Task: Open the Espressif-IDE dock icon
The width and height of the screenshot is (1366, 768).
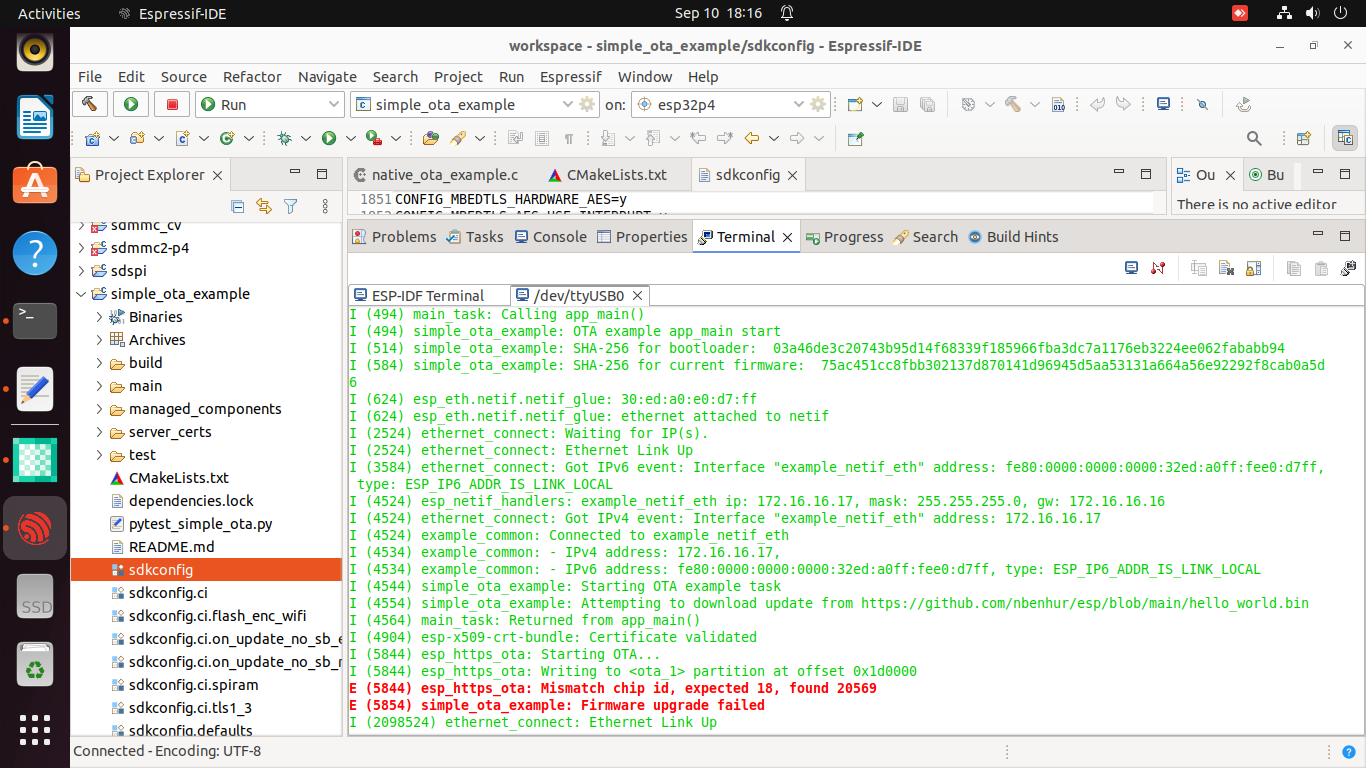Action: [35, 527]
